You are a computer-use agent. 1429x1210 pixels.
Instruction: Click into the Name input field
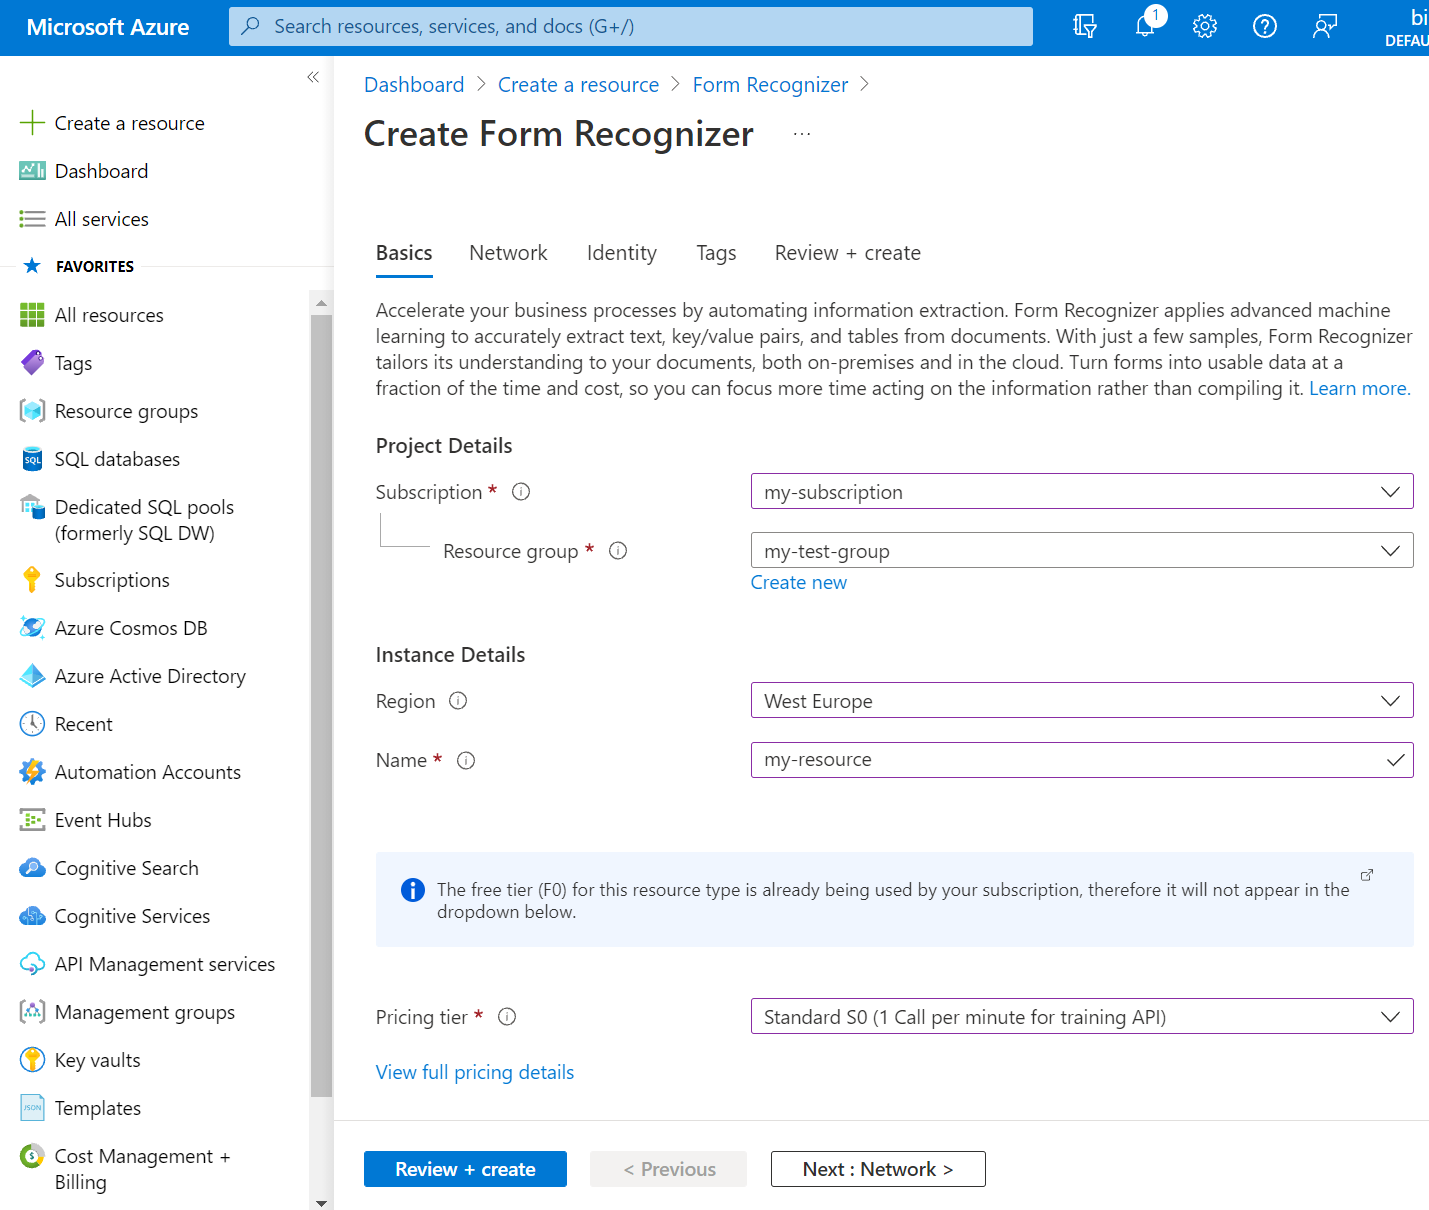(x=1065, y=760)
